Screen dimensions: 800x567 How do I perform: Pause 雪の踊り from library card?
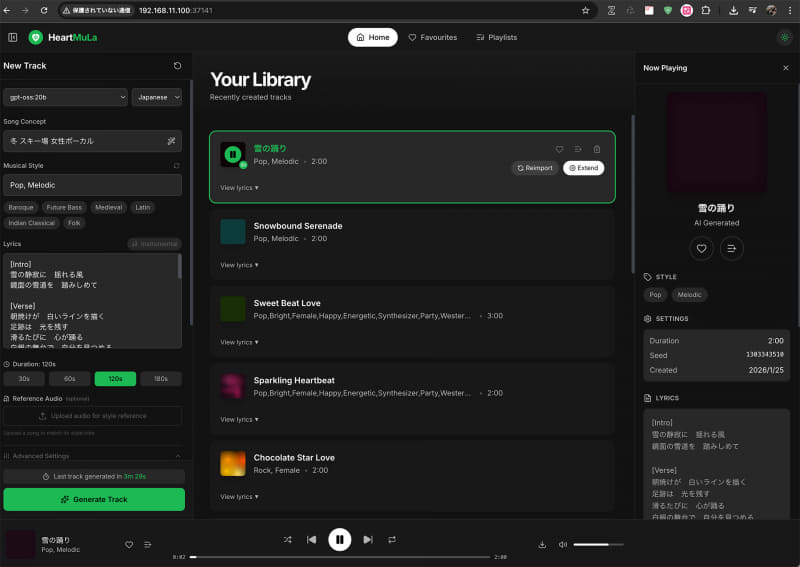pyautogui.click(x=233, y=154)
